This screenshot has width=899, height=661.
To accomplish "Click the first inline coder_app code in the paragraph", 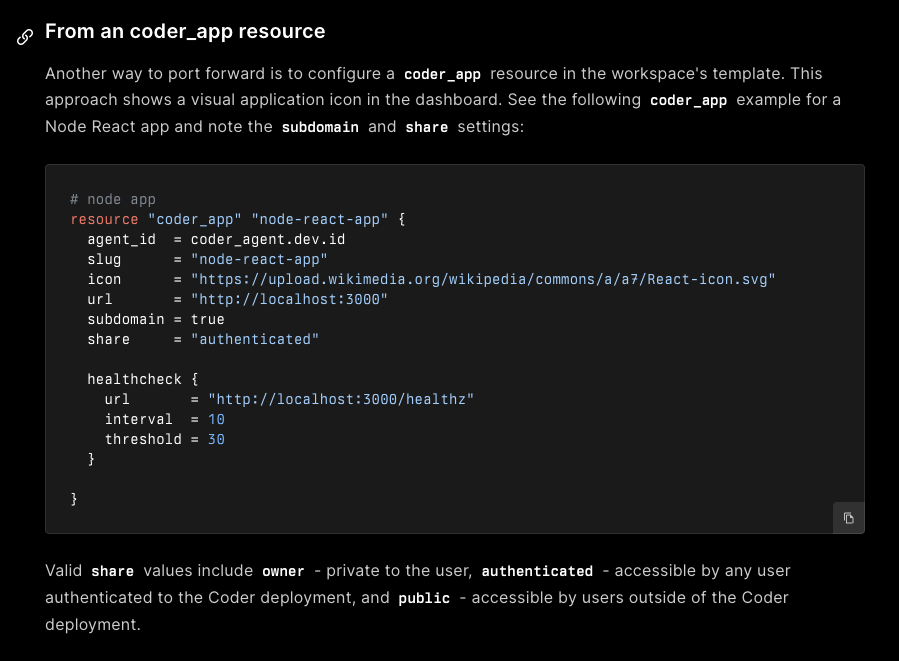I will [x=442, y=74].
